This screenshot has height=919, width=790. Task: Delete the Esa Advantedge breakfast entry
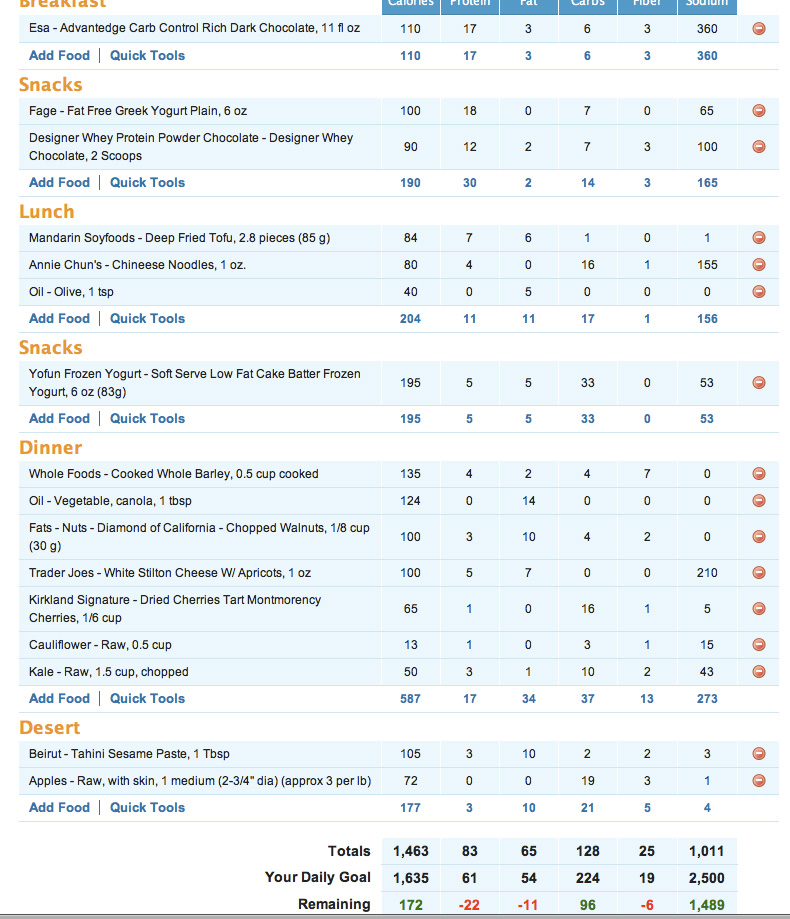[x=758, y=28]
